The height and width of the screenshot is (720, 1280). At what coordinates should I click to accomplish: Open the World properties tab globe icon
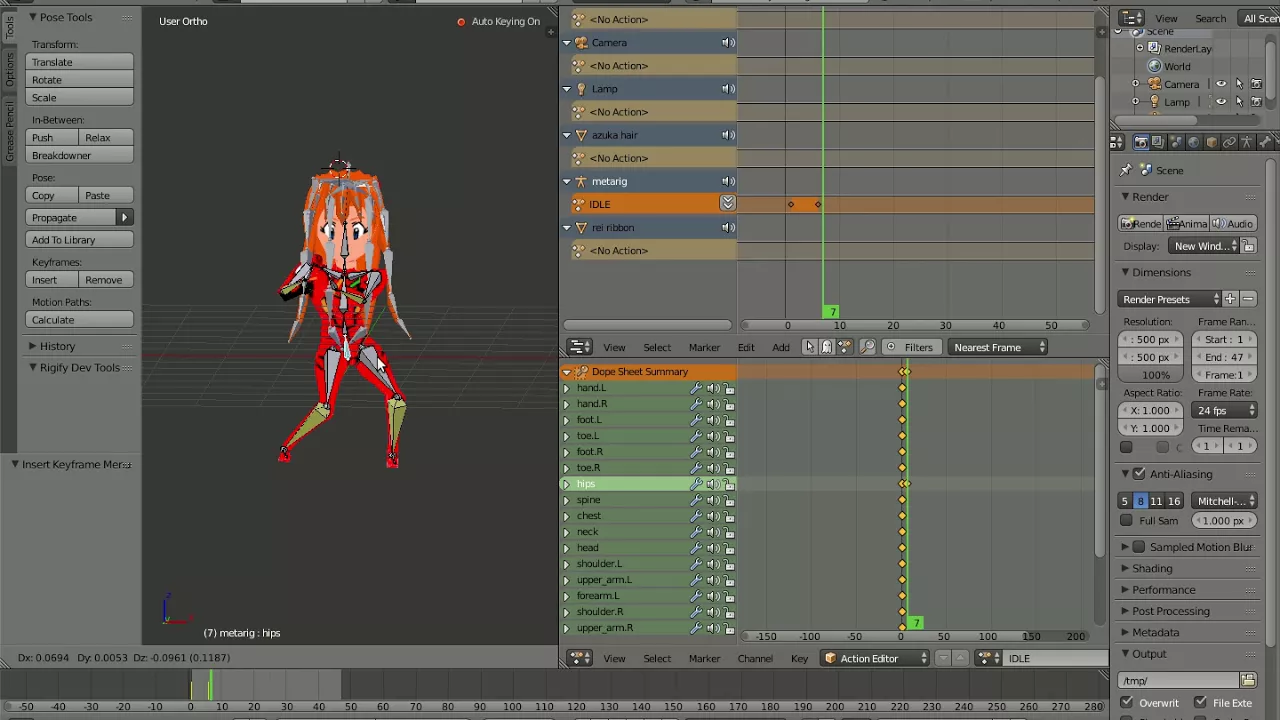click(x=1193, y=142)
